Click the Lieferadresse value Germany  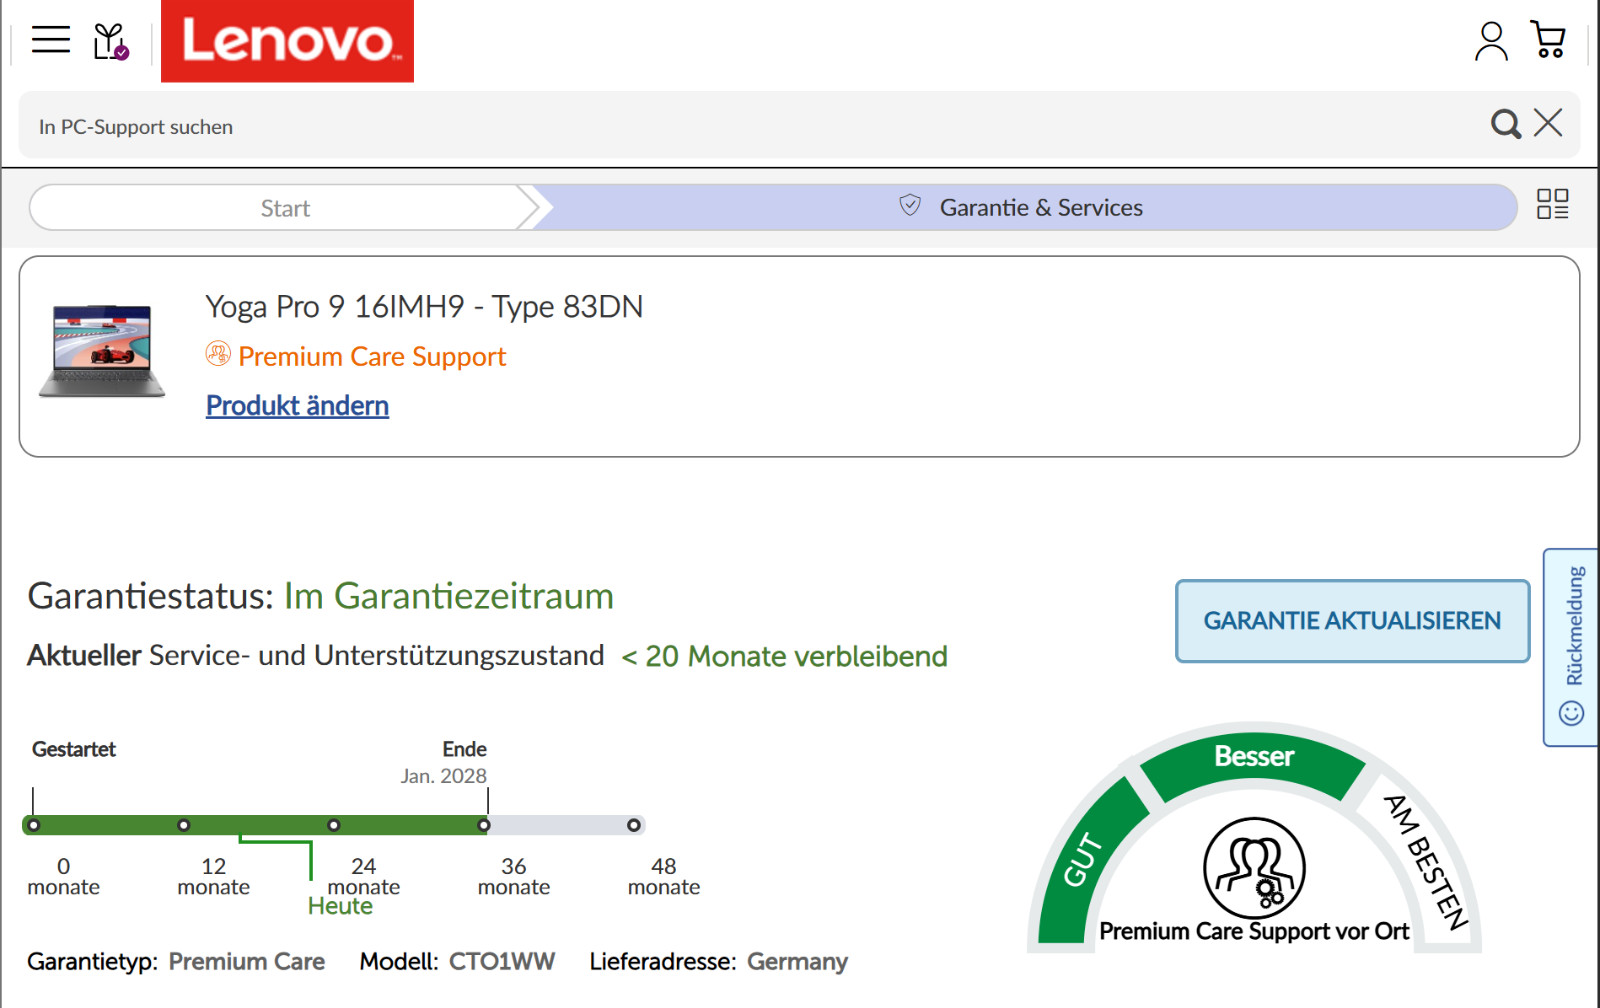(x=797, y=962)
